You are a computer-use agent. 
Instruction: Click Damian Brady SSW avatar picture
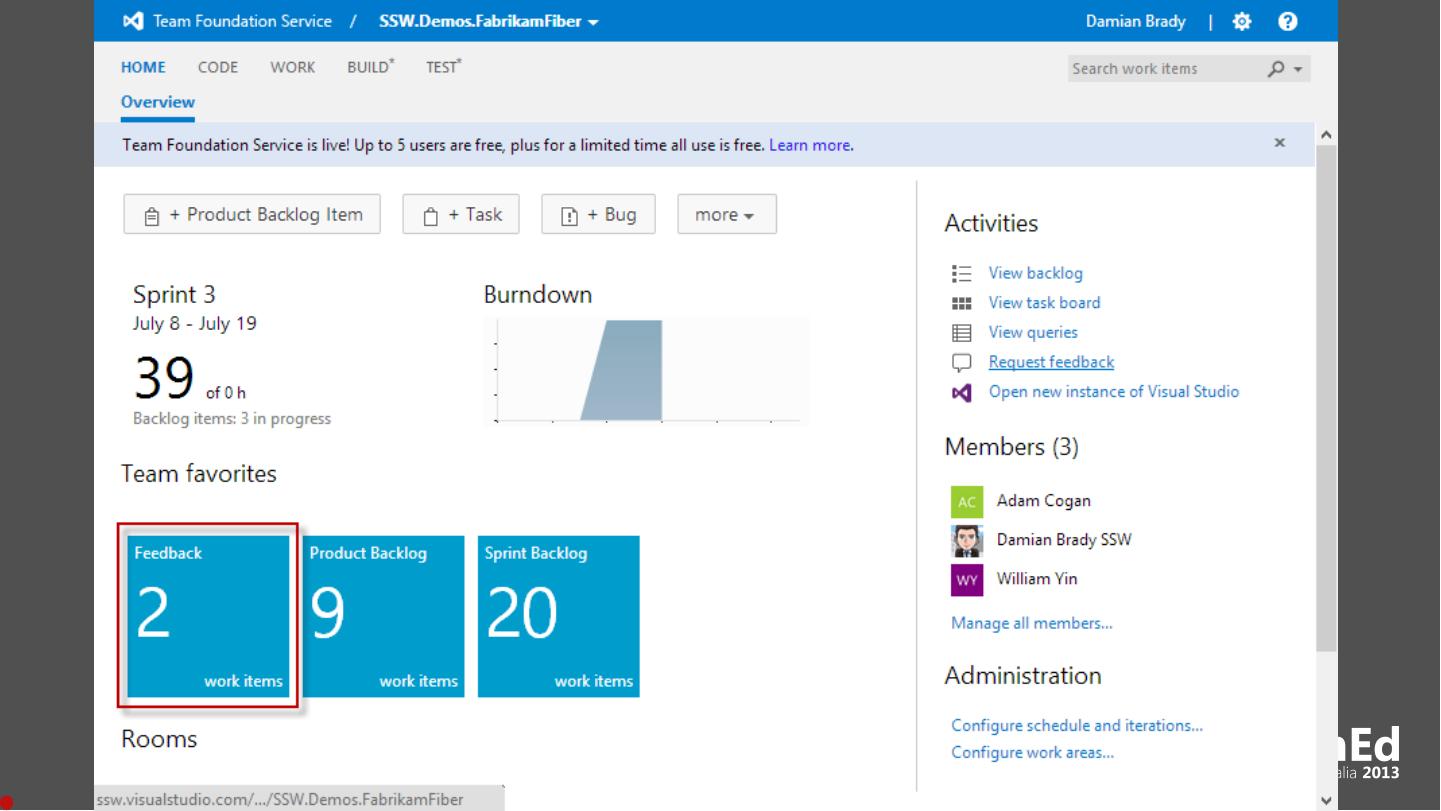(966, 540)
